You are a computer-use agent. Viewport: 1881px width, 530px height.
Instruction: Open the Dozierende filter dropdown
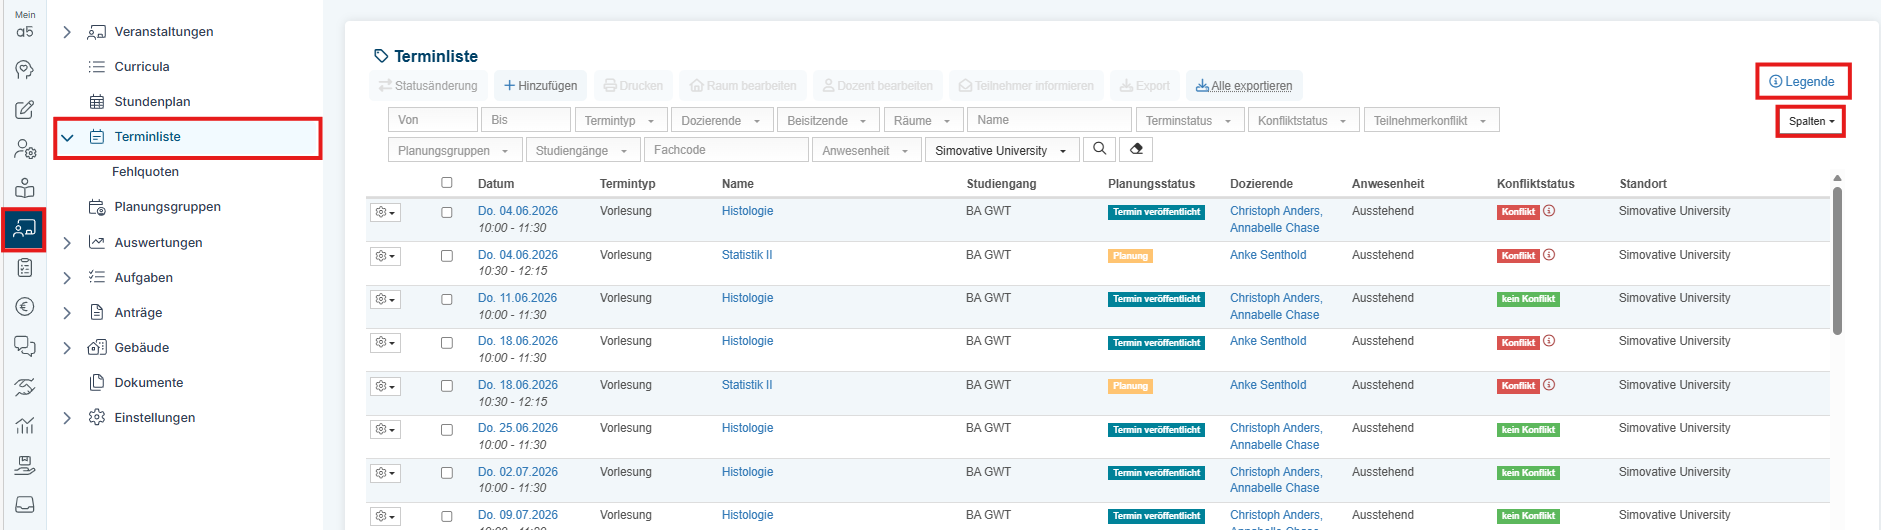(721, 120)
